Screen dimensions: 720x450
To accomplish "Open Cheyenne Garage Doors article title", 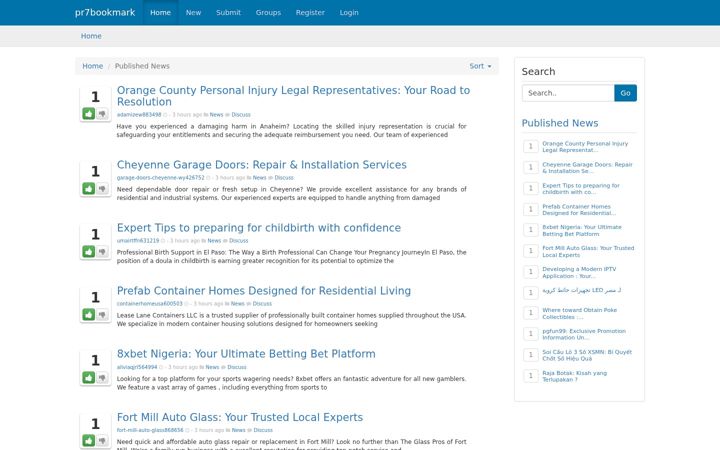I will click(x=262, y=164).
